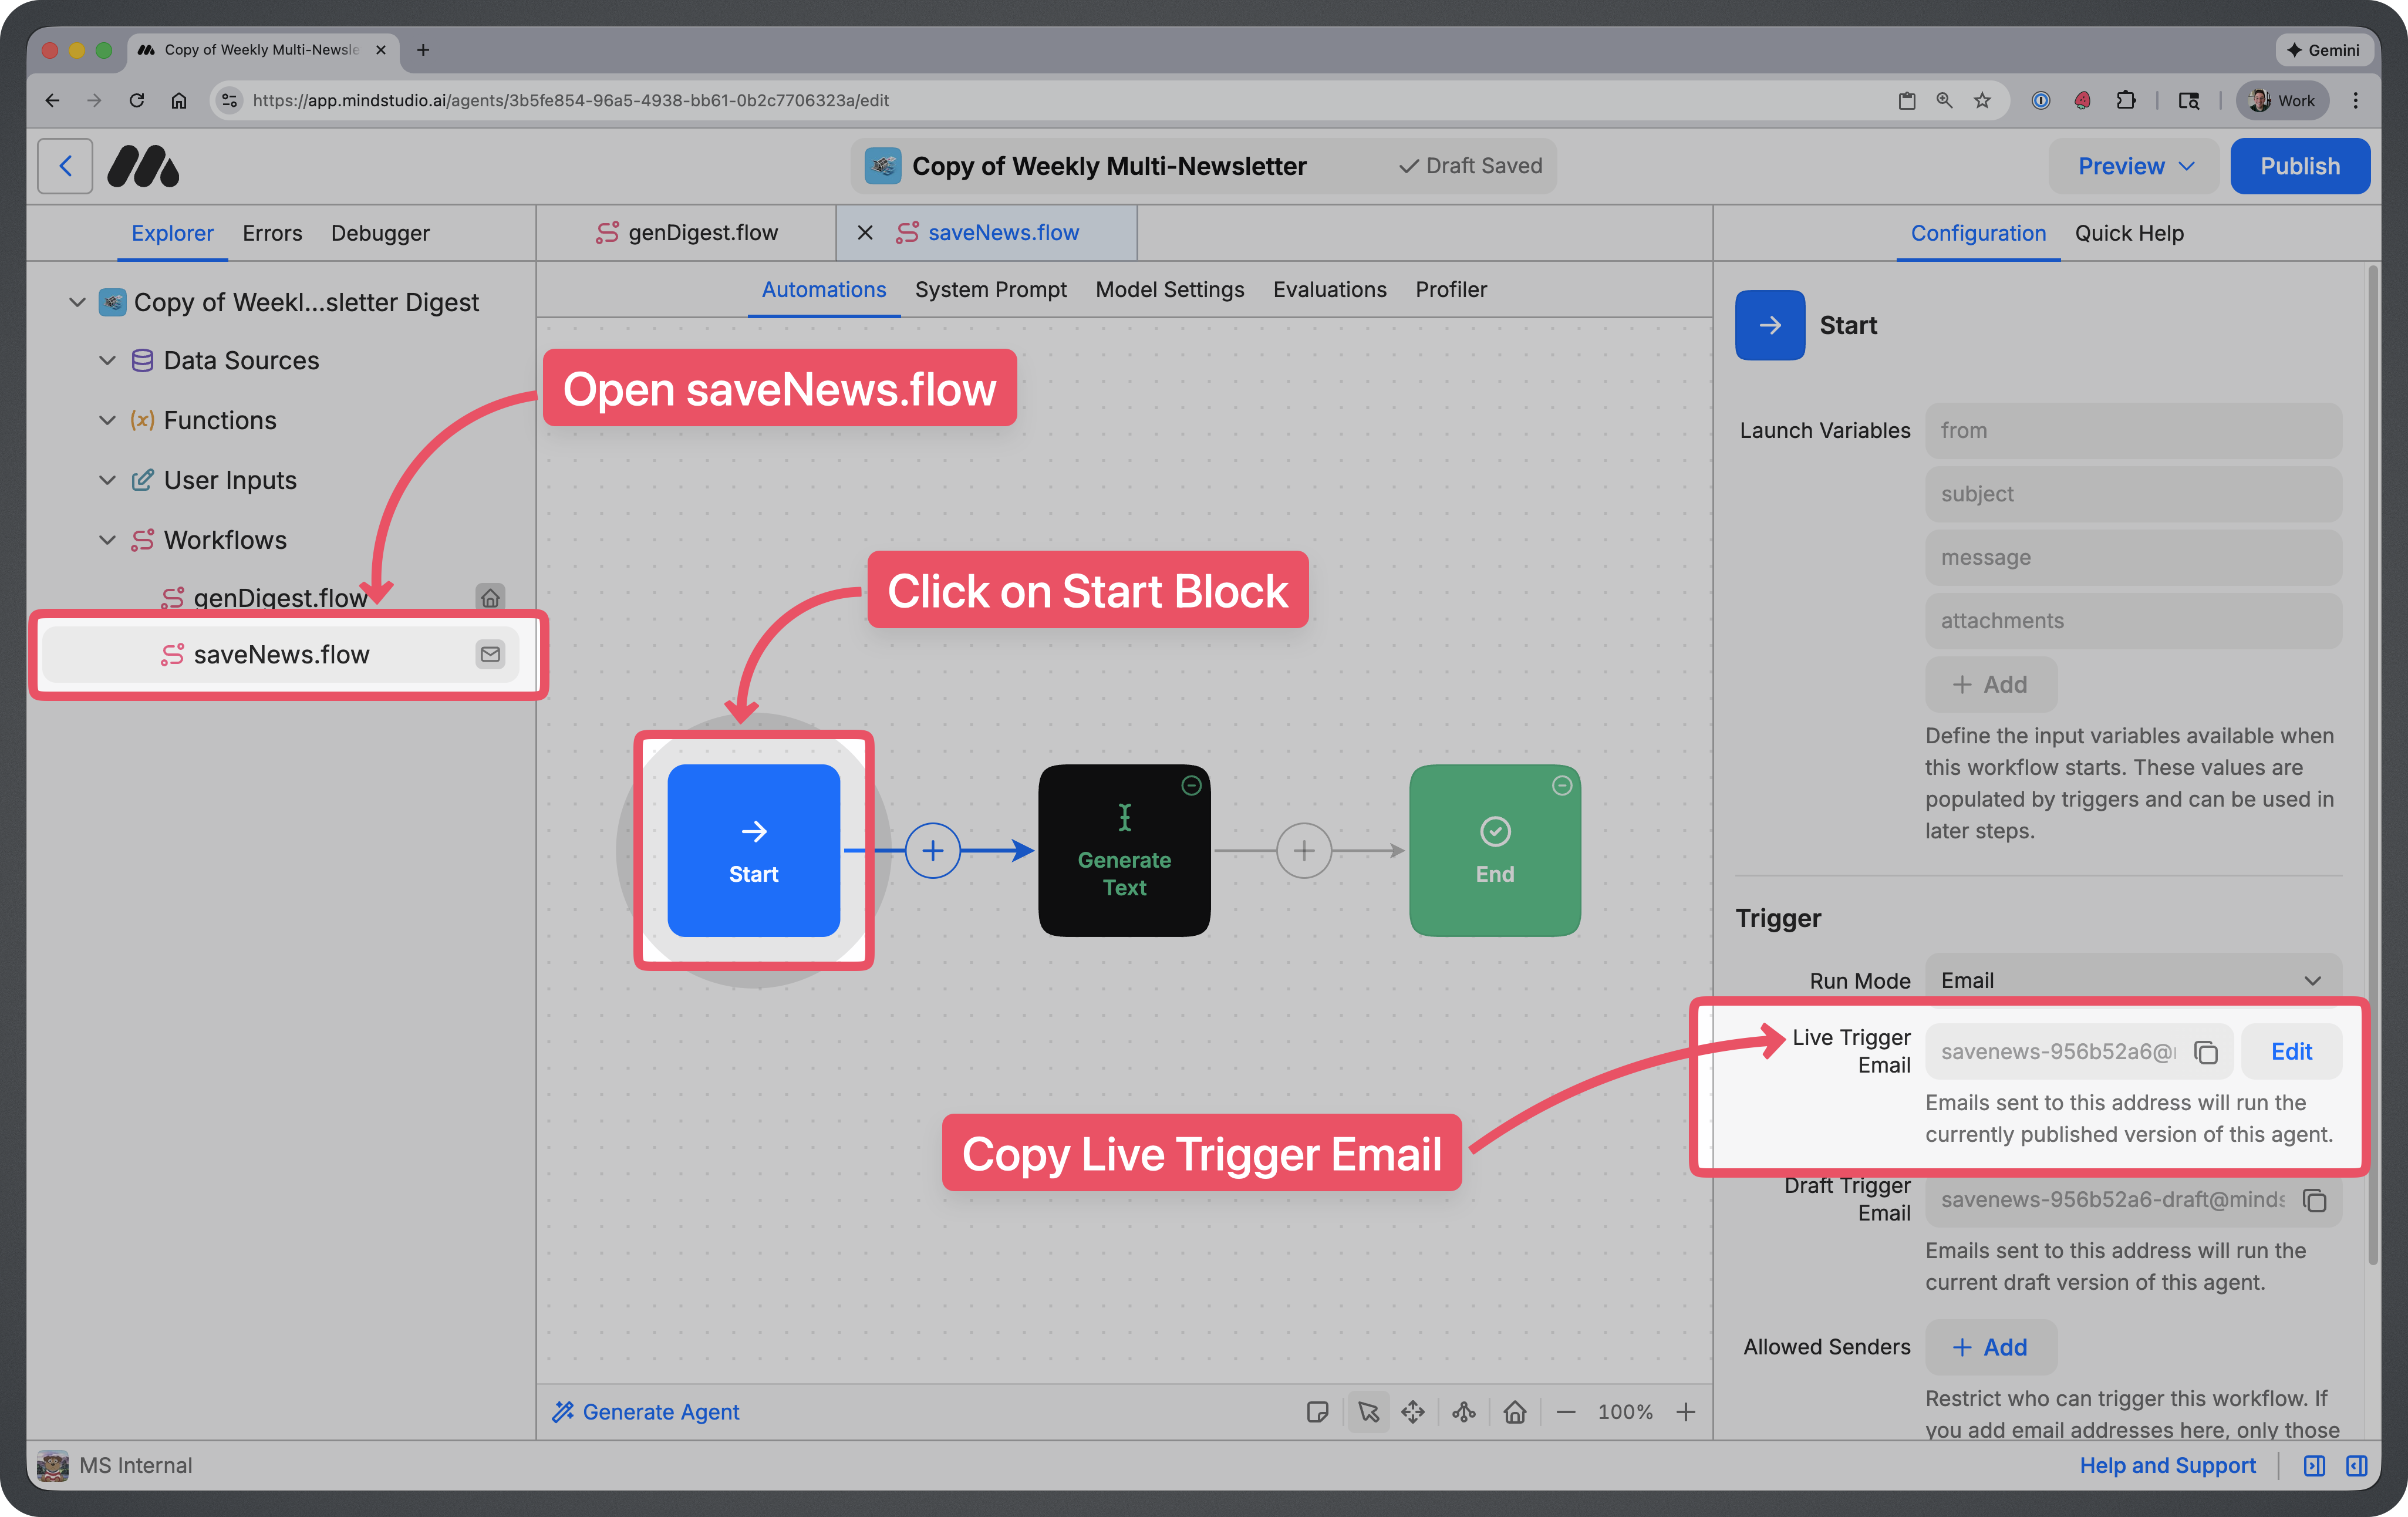Collapse the Workflows section in Explorer
This screenshot has height=1517, width=2408.
tap(107, 540)
